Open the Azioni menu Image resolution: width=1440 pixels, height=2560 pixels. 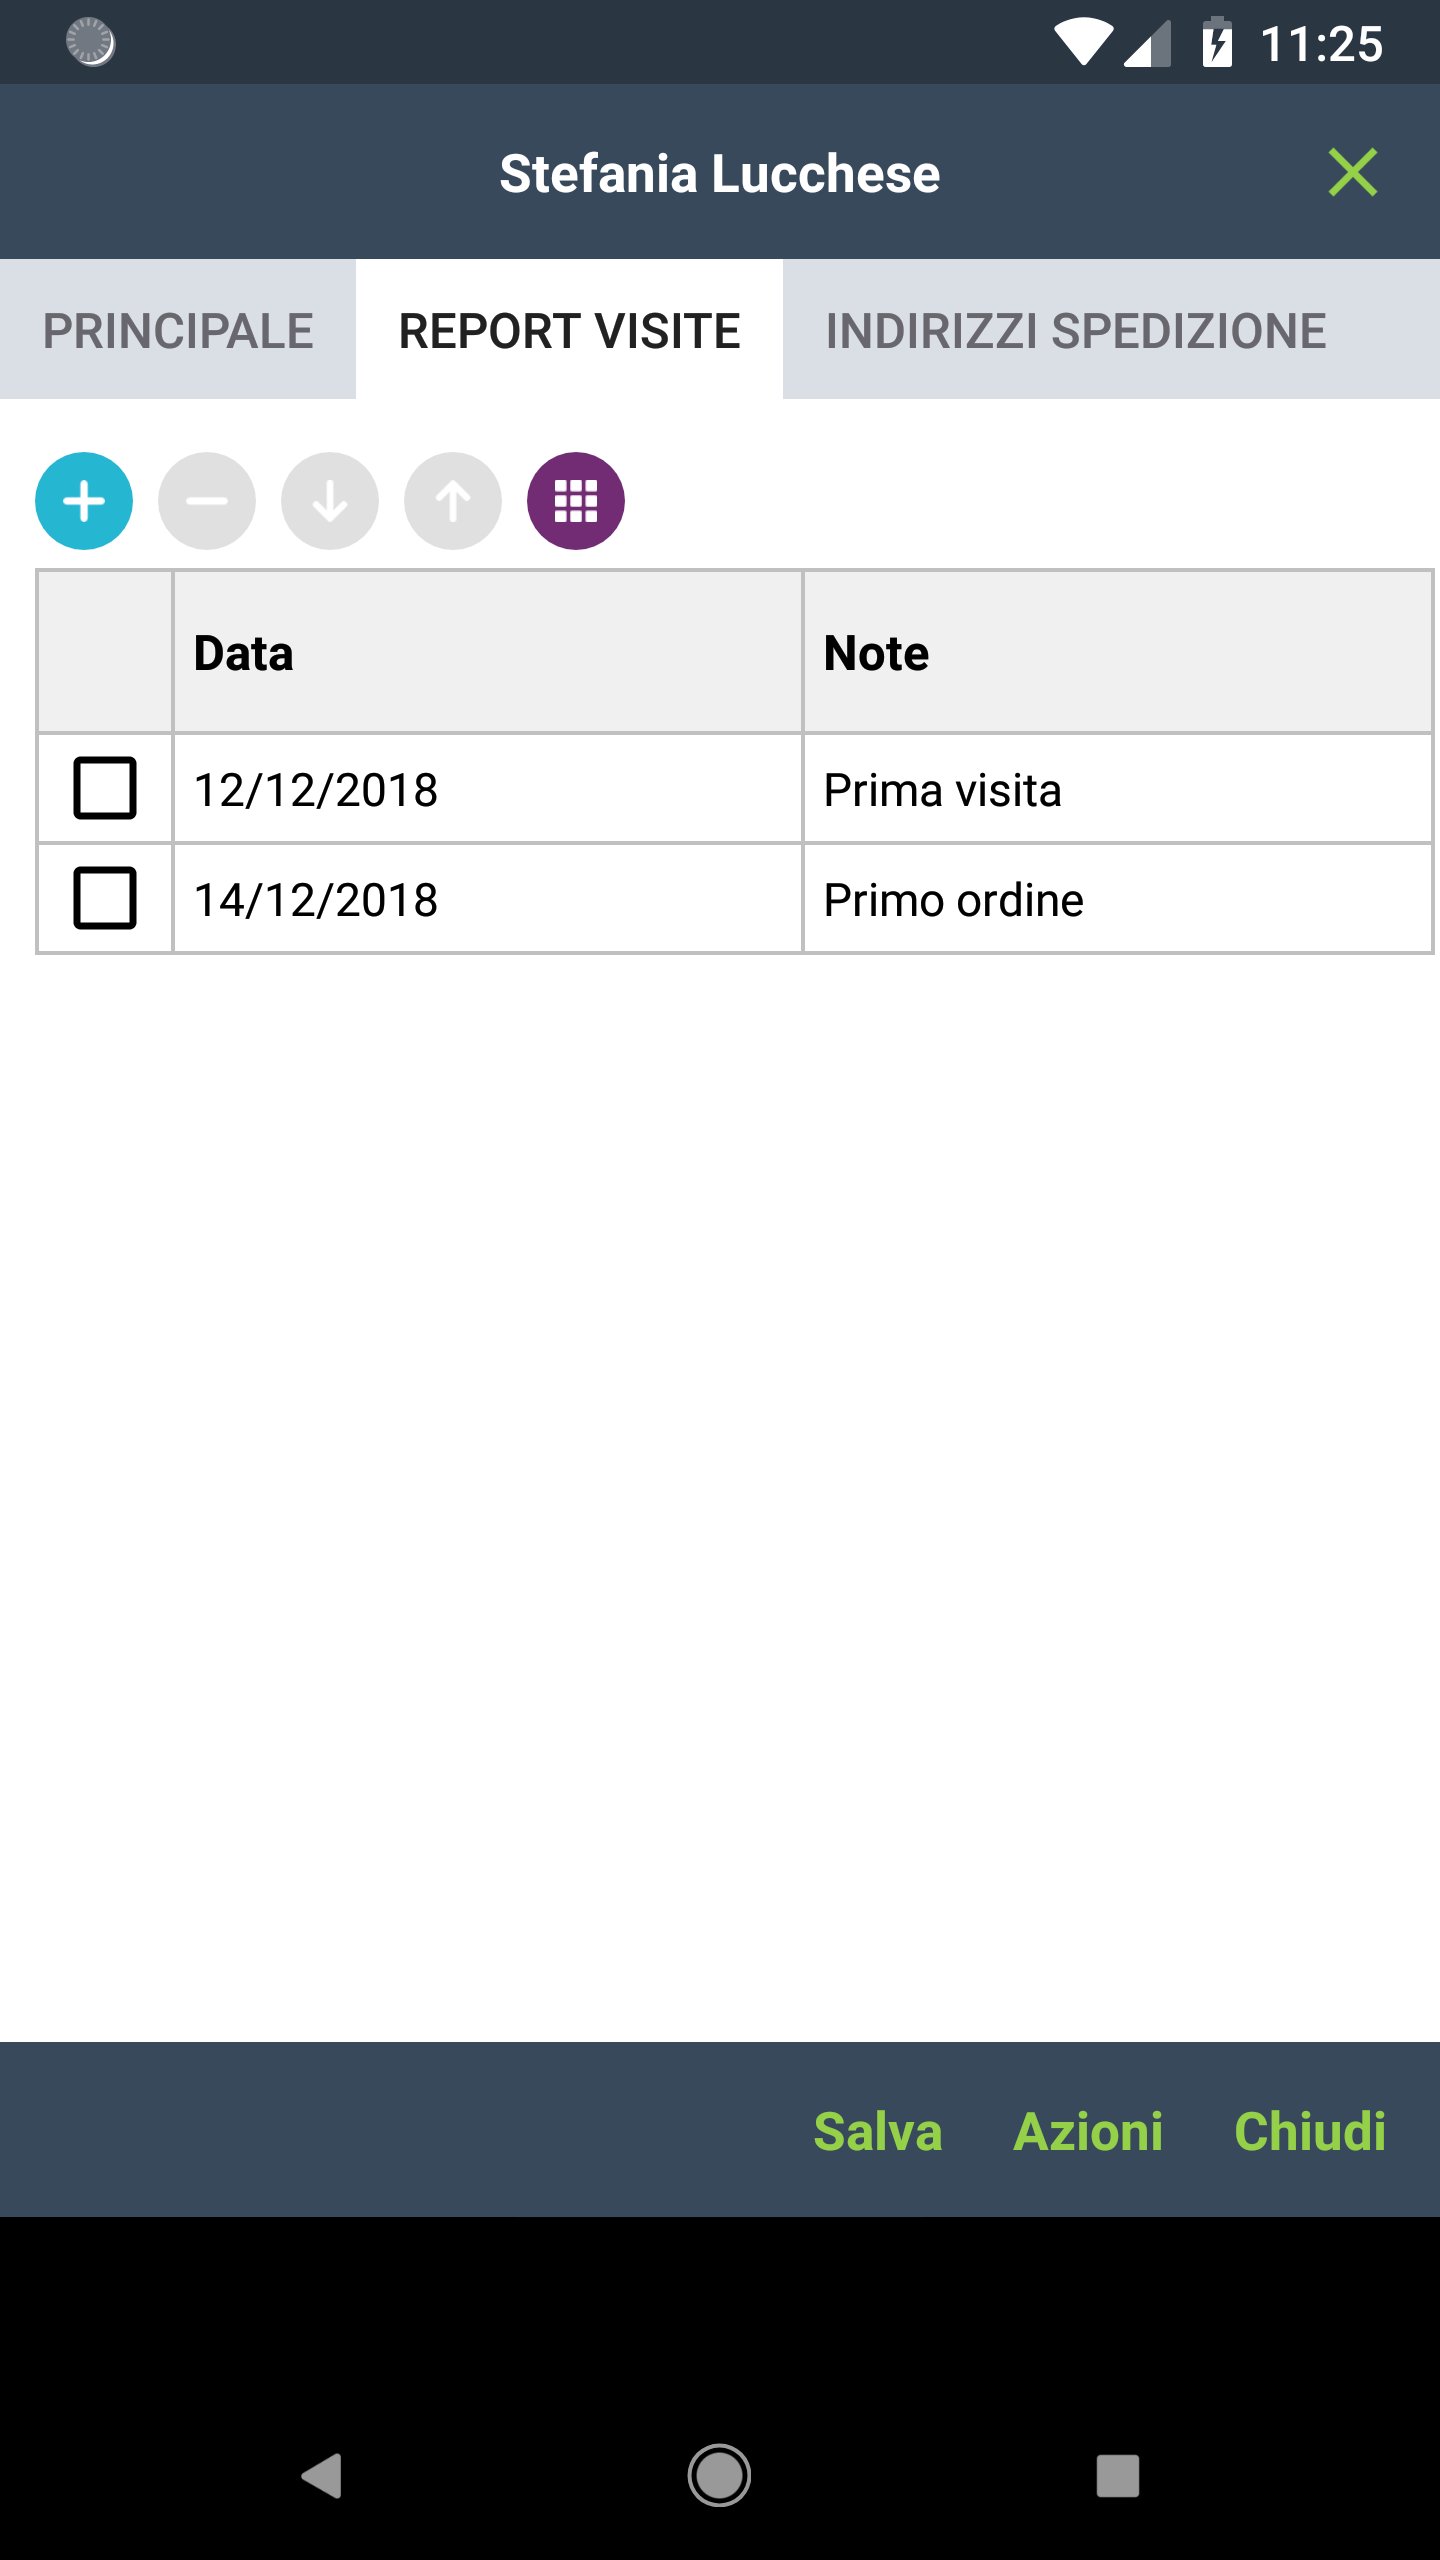click(x=1088, y=2131)
